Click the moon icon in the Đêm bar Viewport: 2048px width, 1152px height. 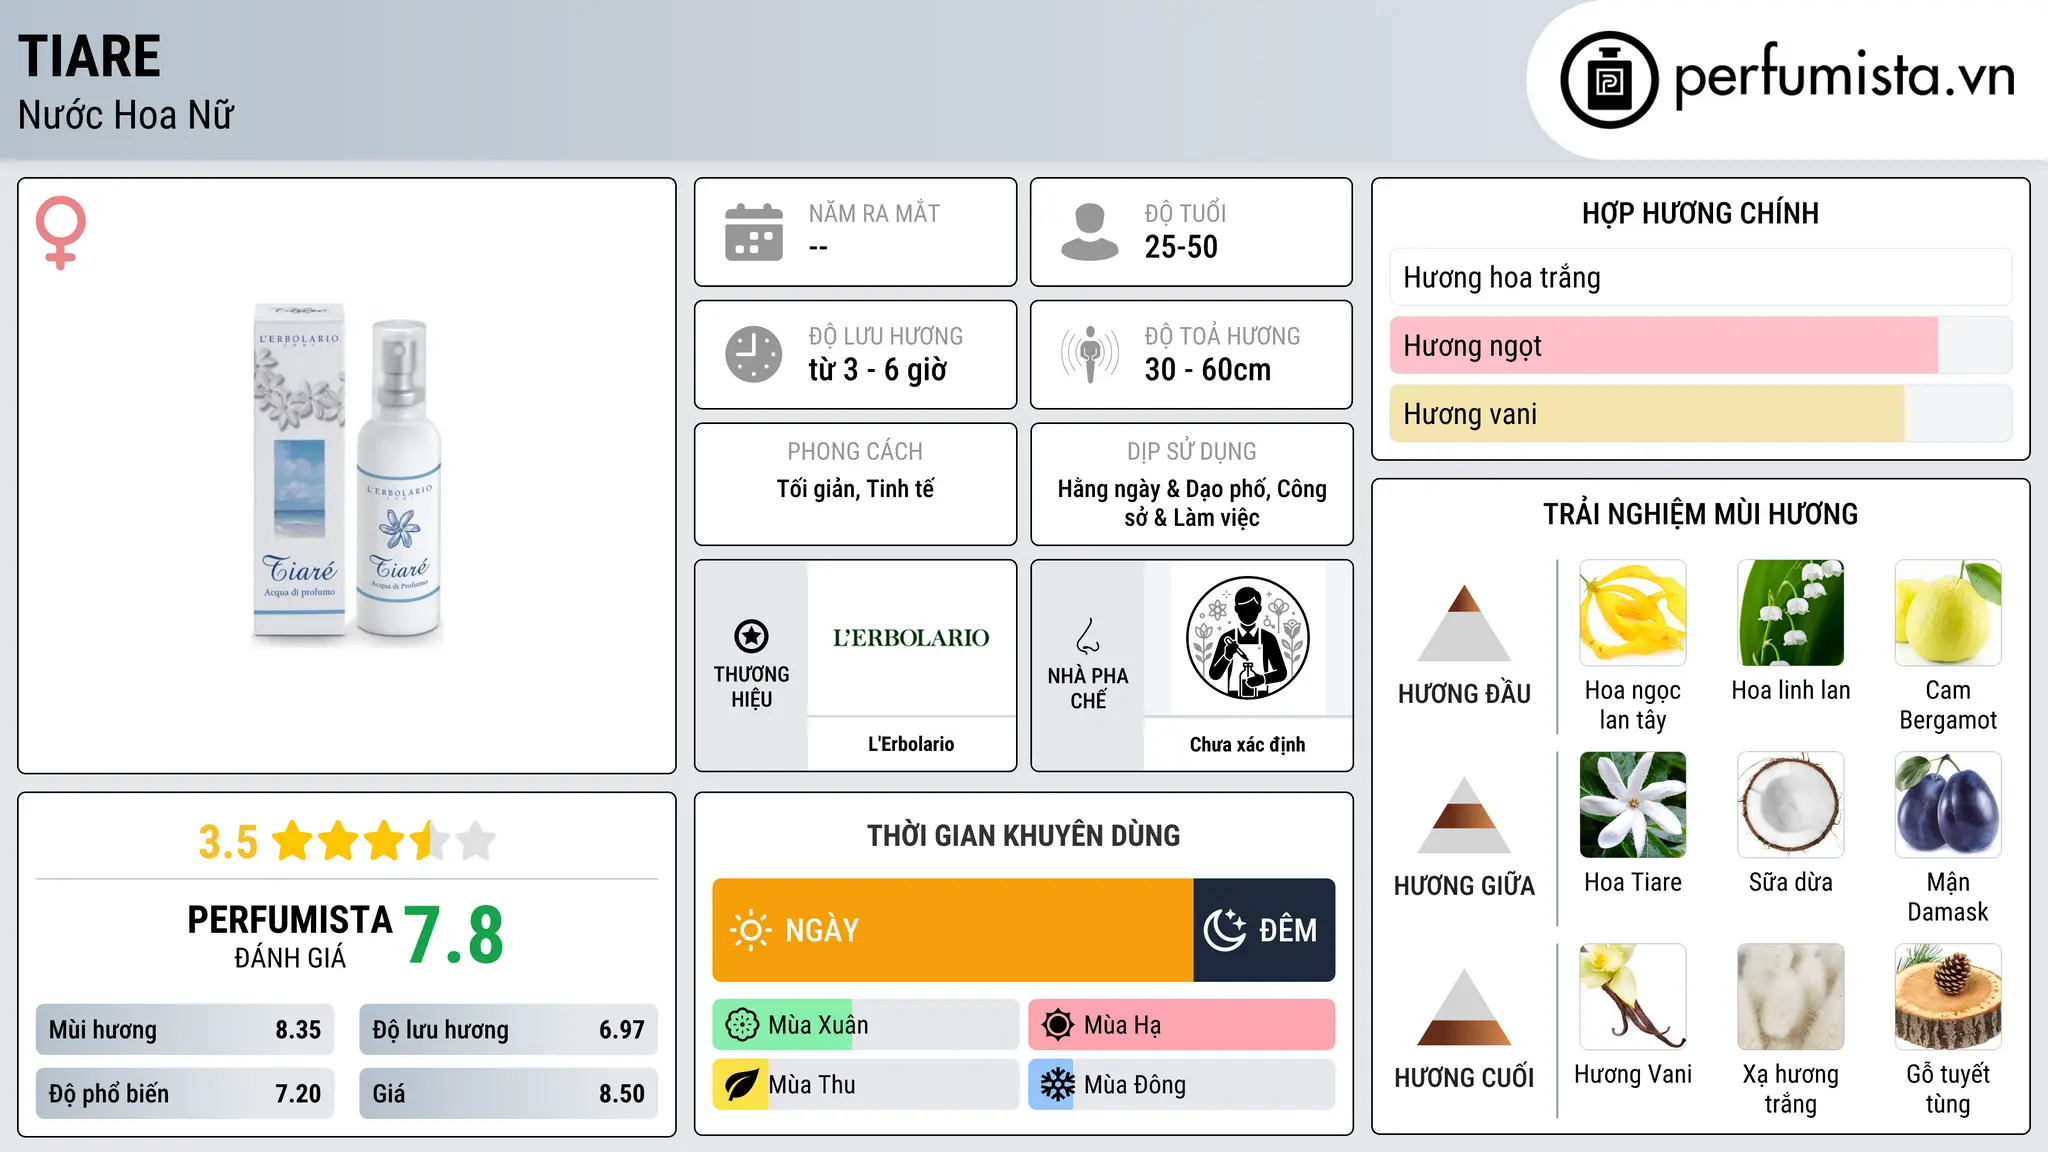click(1225, 930)
